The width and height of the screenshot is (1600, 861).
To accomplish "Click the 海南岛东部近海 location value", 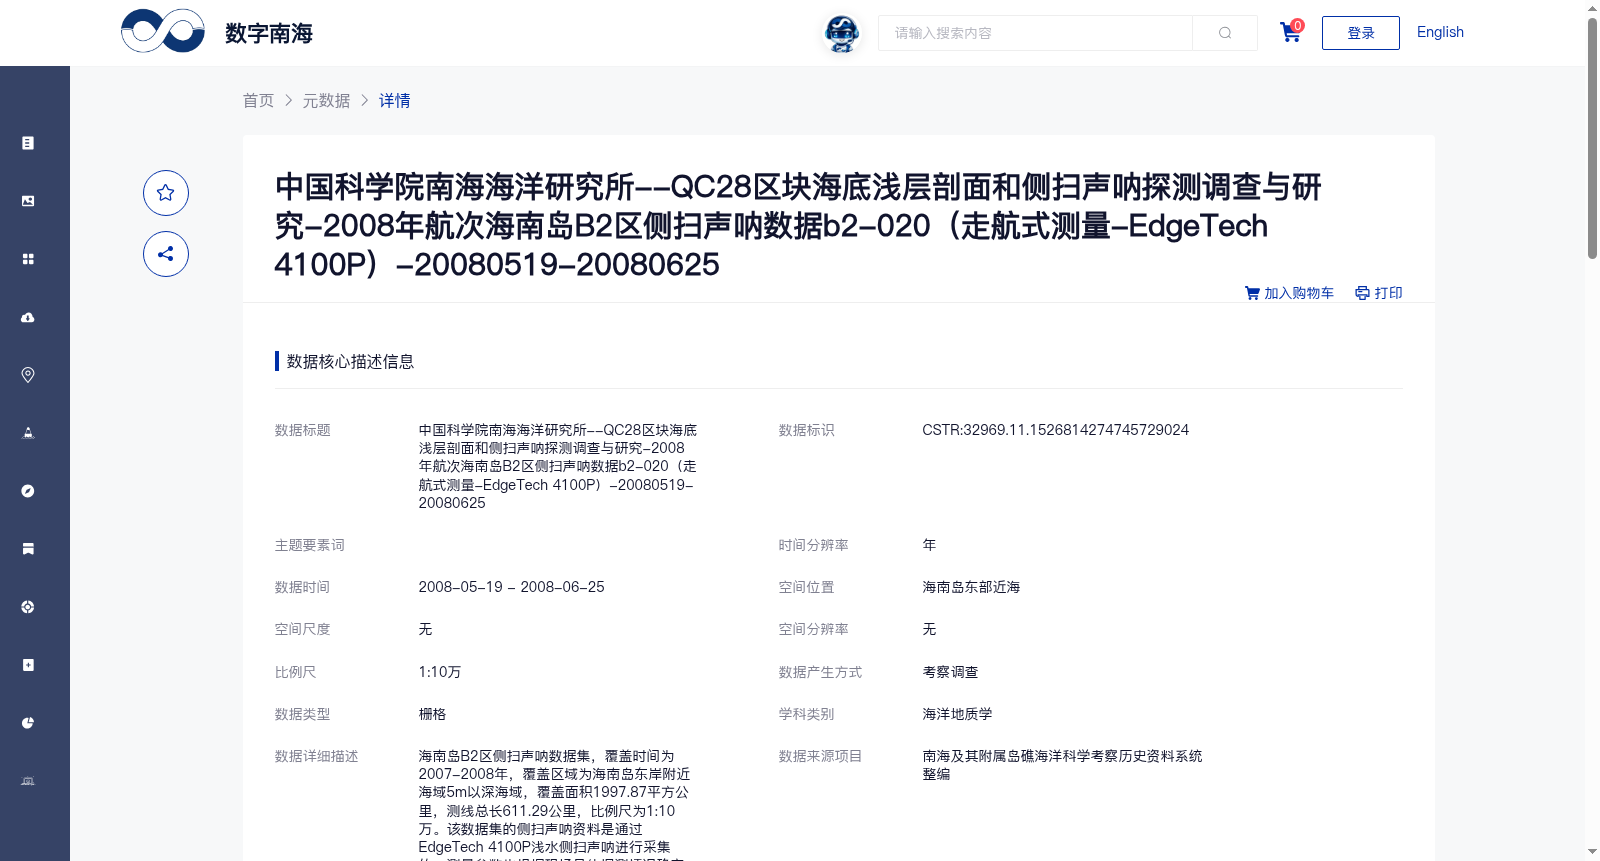I will 971,587.
